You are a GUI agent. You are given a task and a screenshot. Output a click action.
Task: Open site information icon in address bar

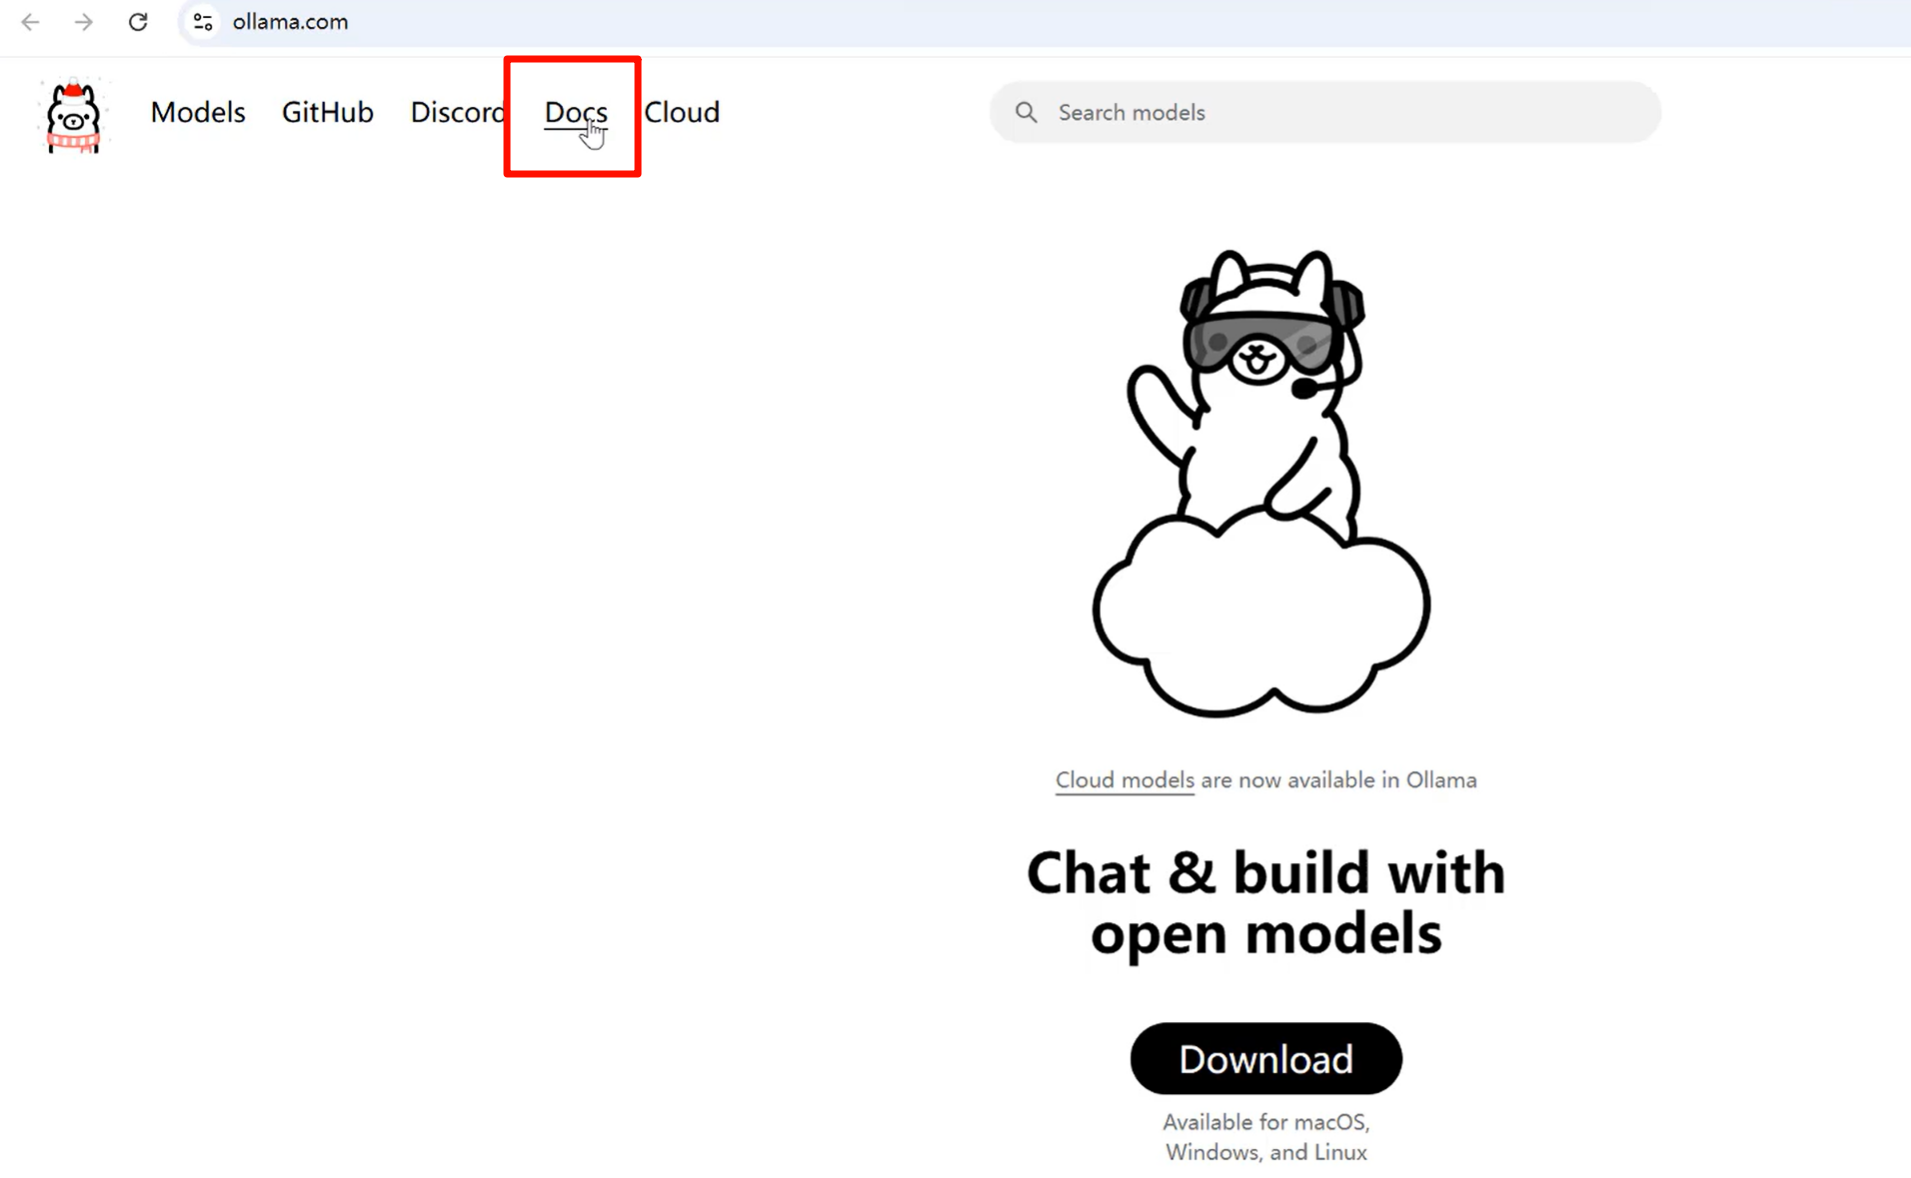[x=203, y=22]
